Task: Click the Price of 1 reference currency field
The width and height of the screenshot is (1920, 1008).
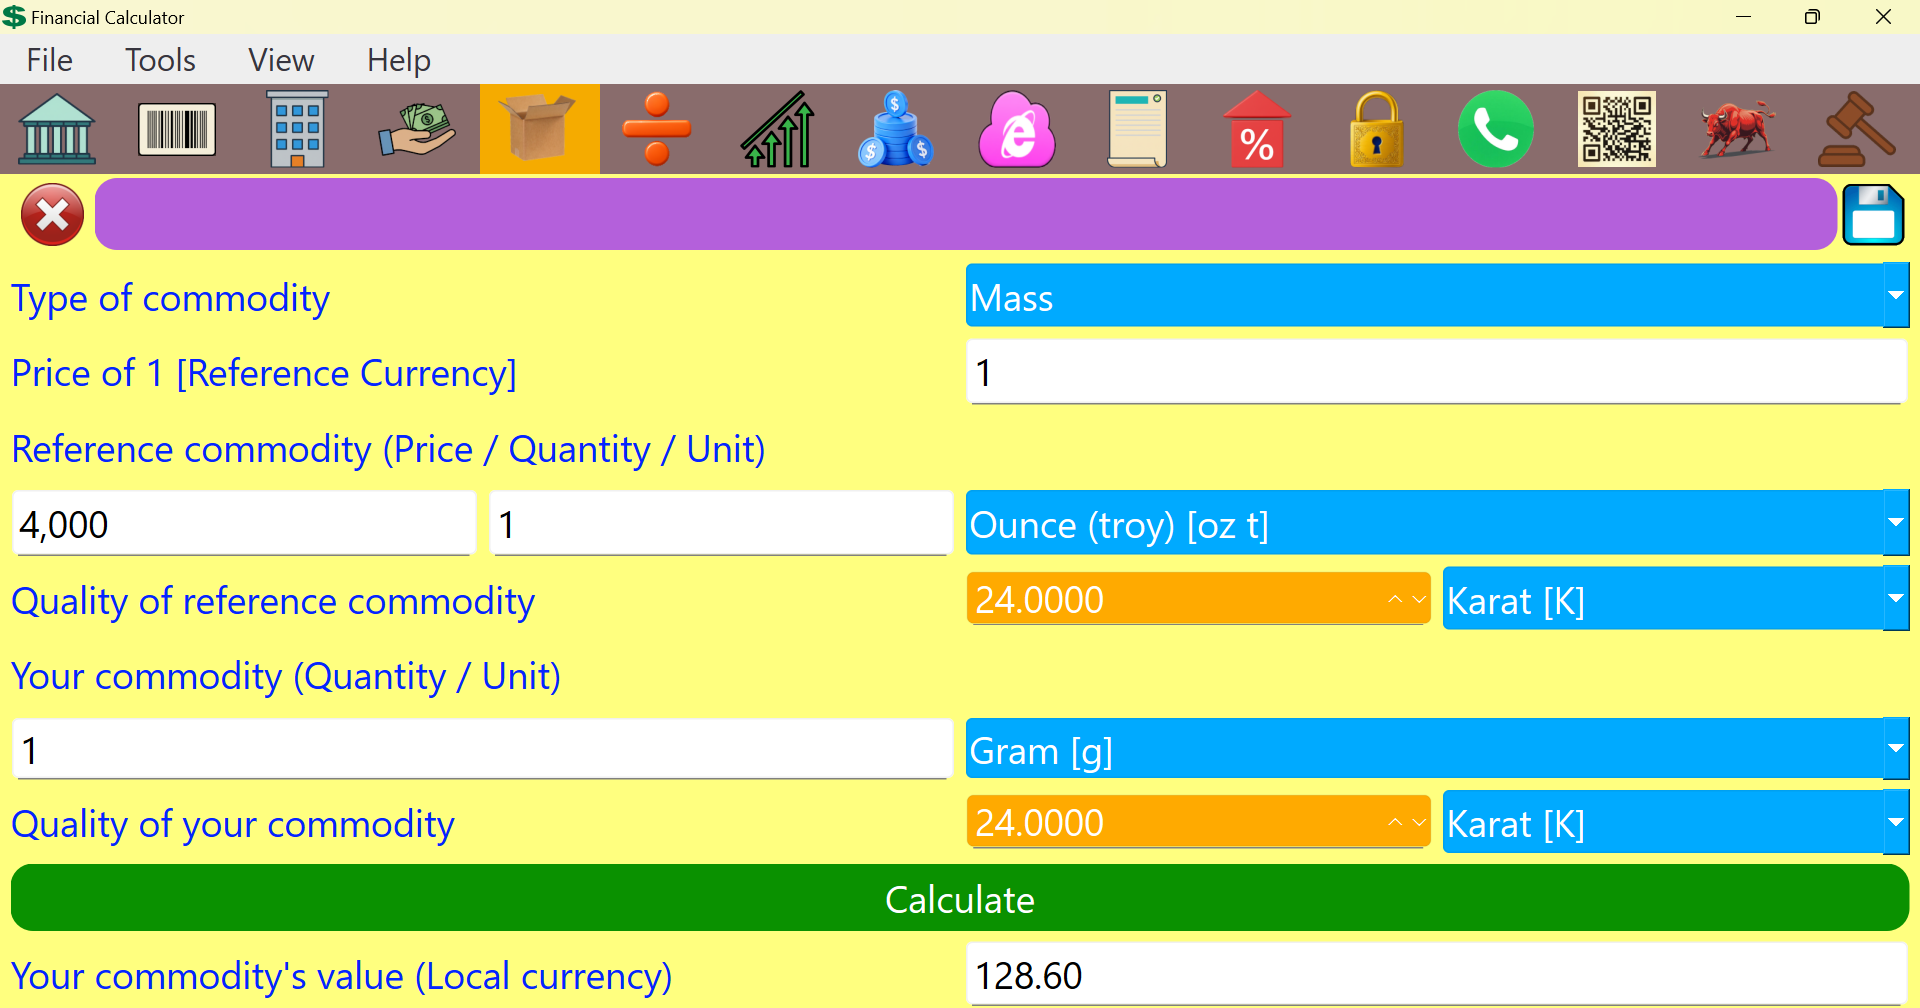Action: tap(1436, 372)
